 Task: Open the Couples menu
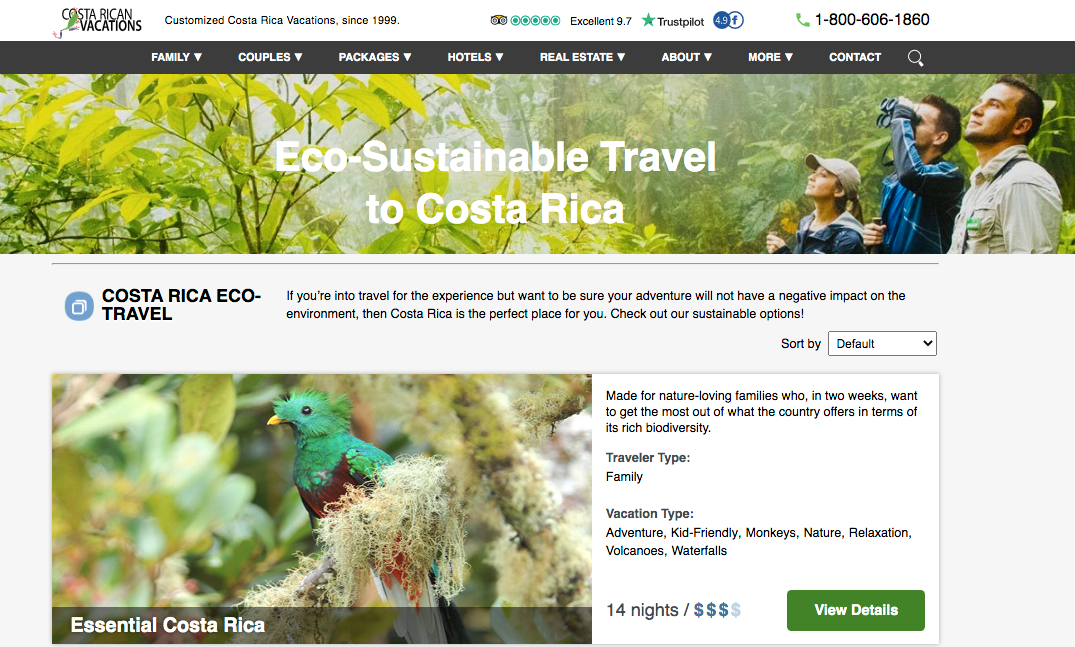pyautogui.click(x=270, y=57)
